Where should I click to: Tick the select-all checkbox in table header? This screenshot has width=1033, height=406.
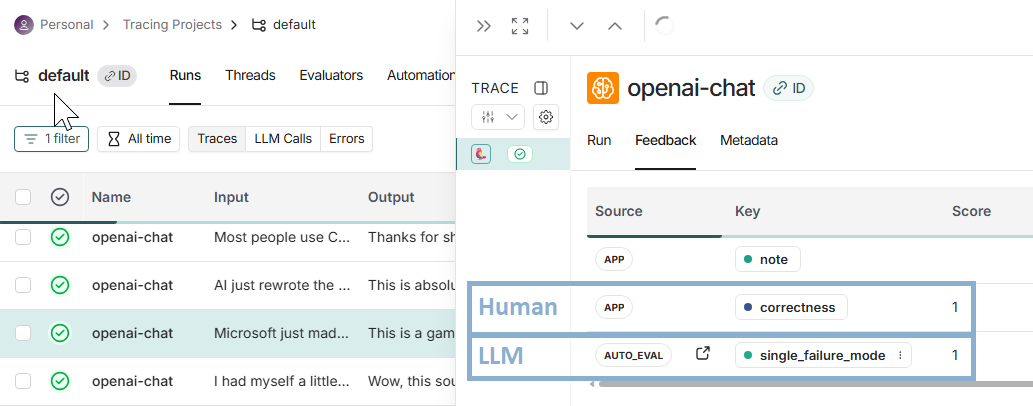[x=23, y=197]
